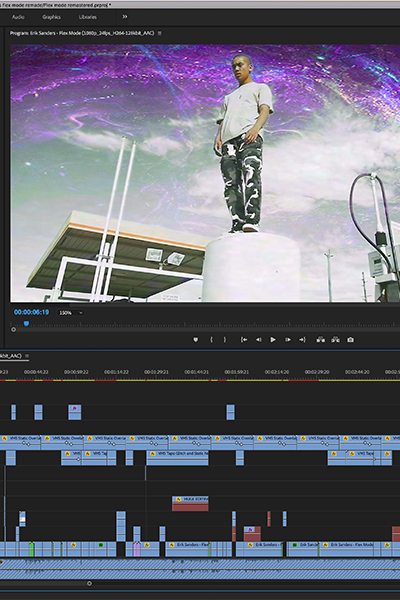
Task: Click the 00:00:06:19 playhead timecode
Action: coord(31,312)
